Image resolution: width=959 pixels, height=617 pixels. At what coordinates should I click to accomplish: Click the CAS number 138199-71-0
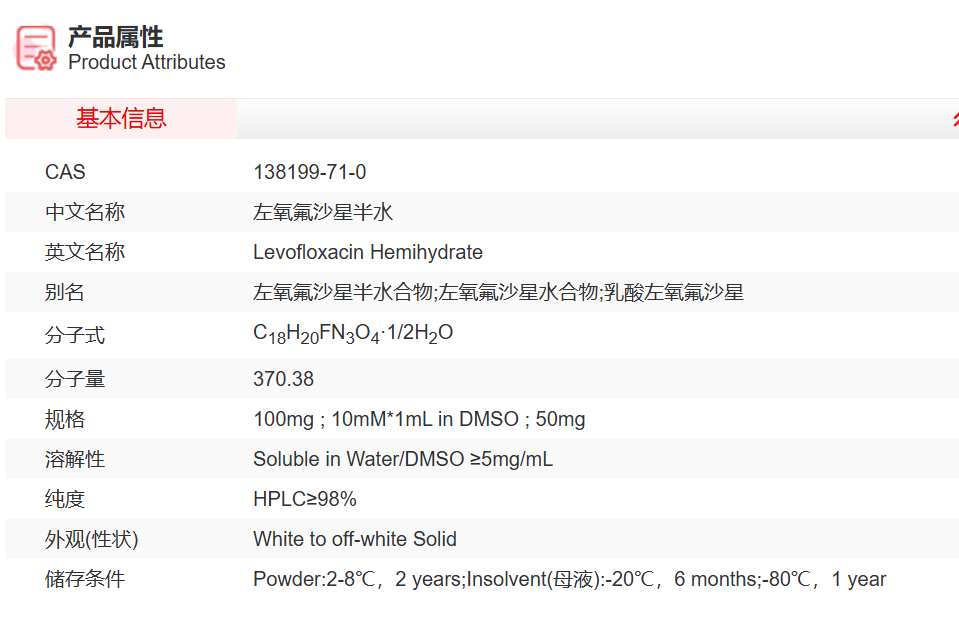310,172
